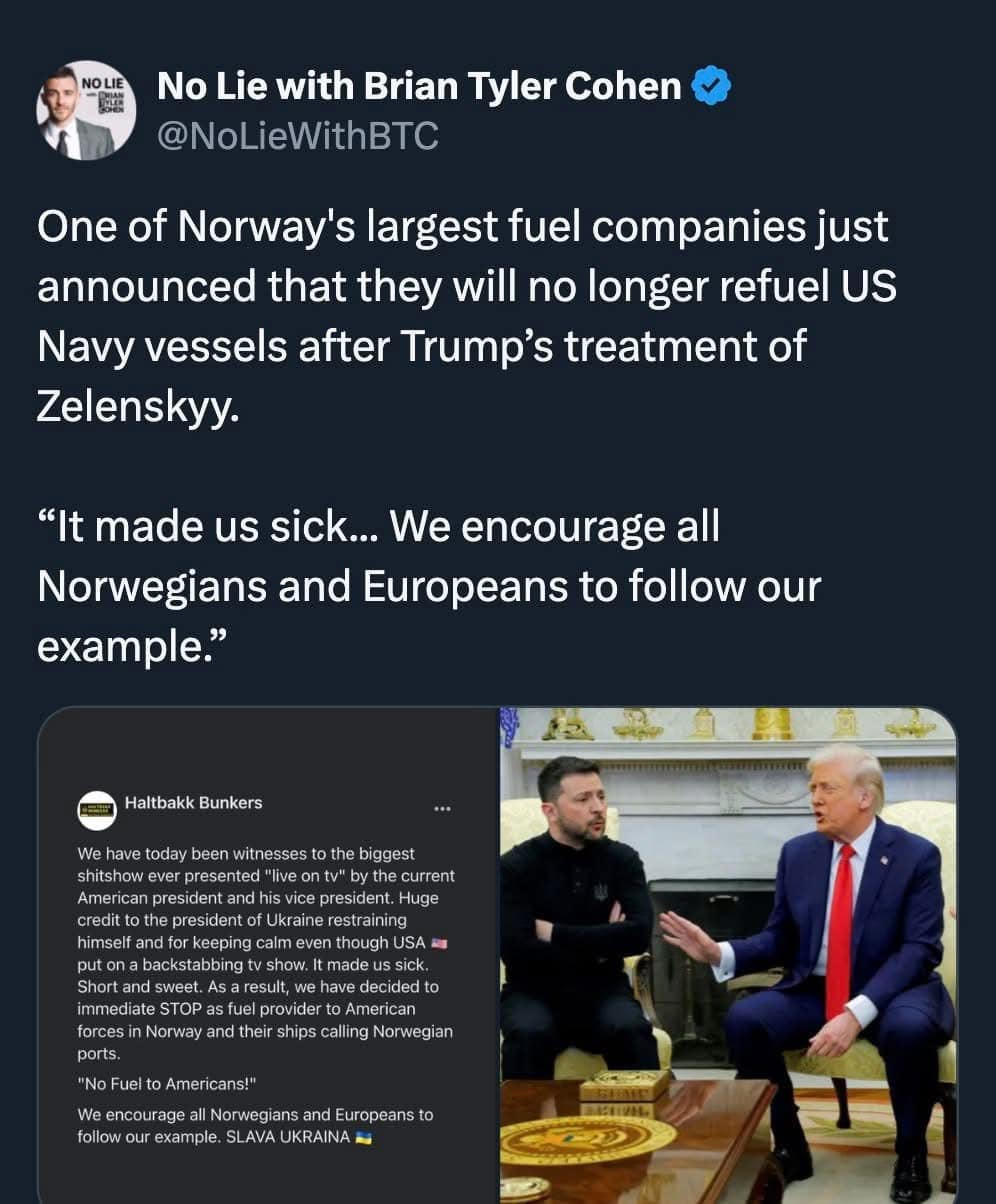Click the Haltbakk Bunkers page name

coord(194,802)
